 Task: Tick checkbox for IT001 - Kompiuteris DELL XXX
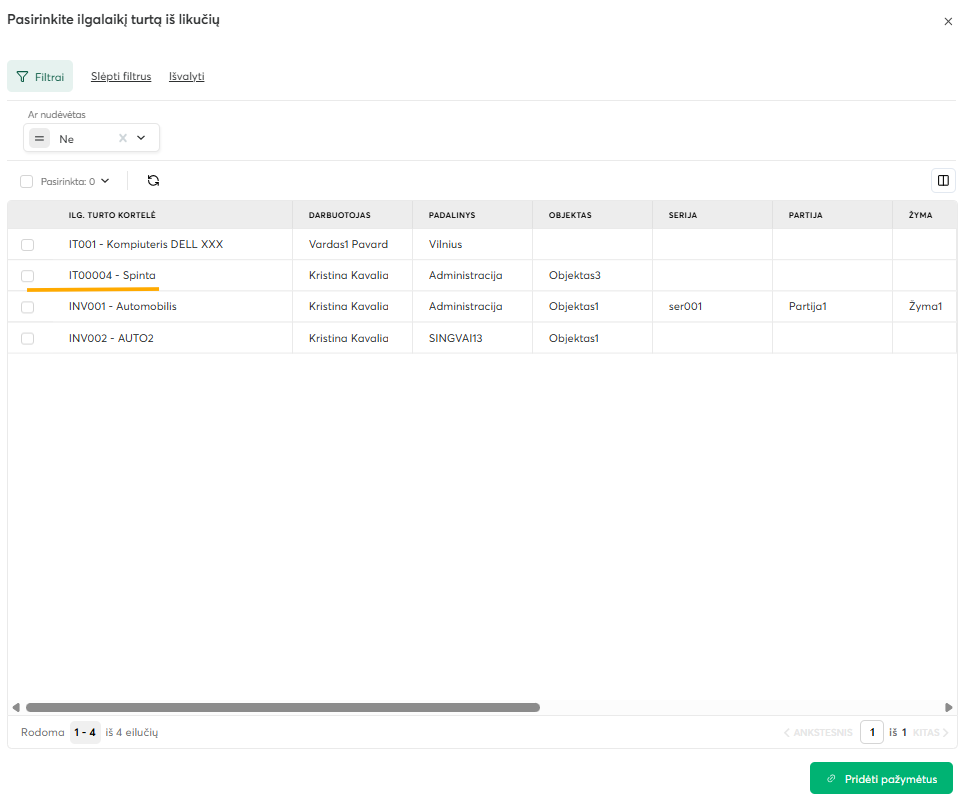click(27, 244)
